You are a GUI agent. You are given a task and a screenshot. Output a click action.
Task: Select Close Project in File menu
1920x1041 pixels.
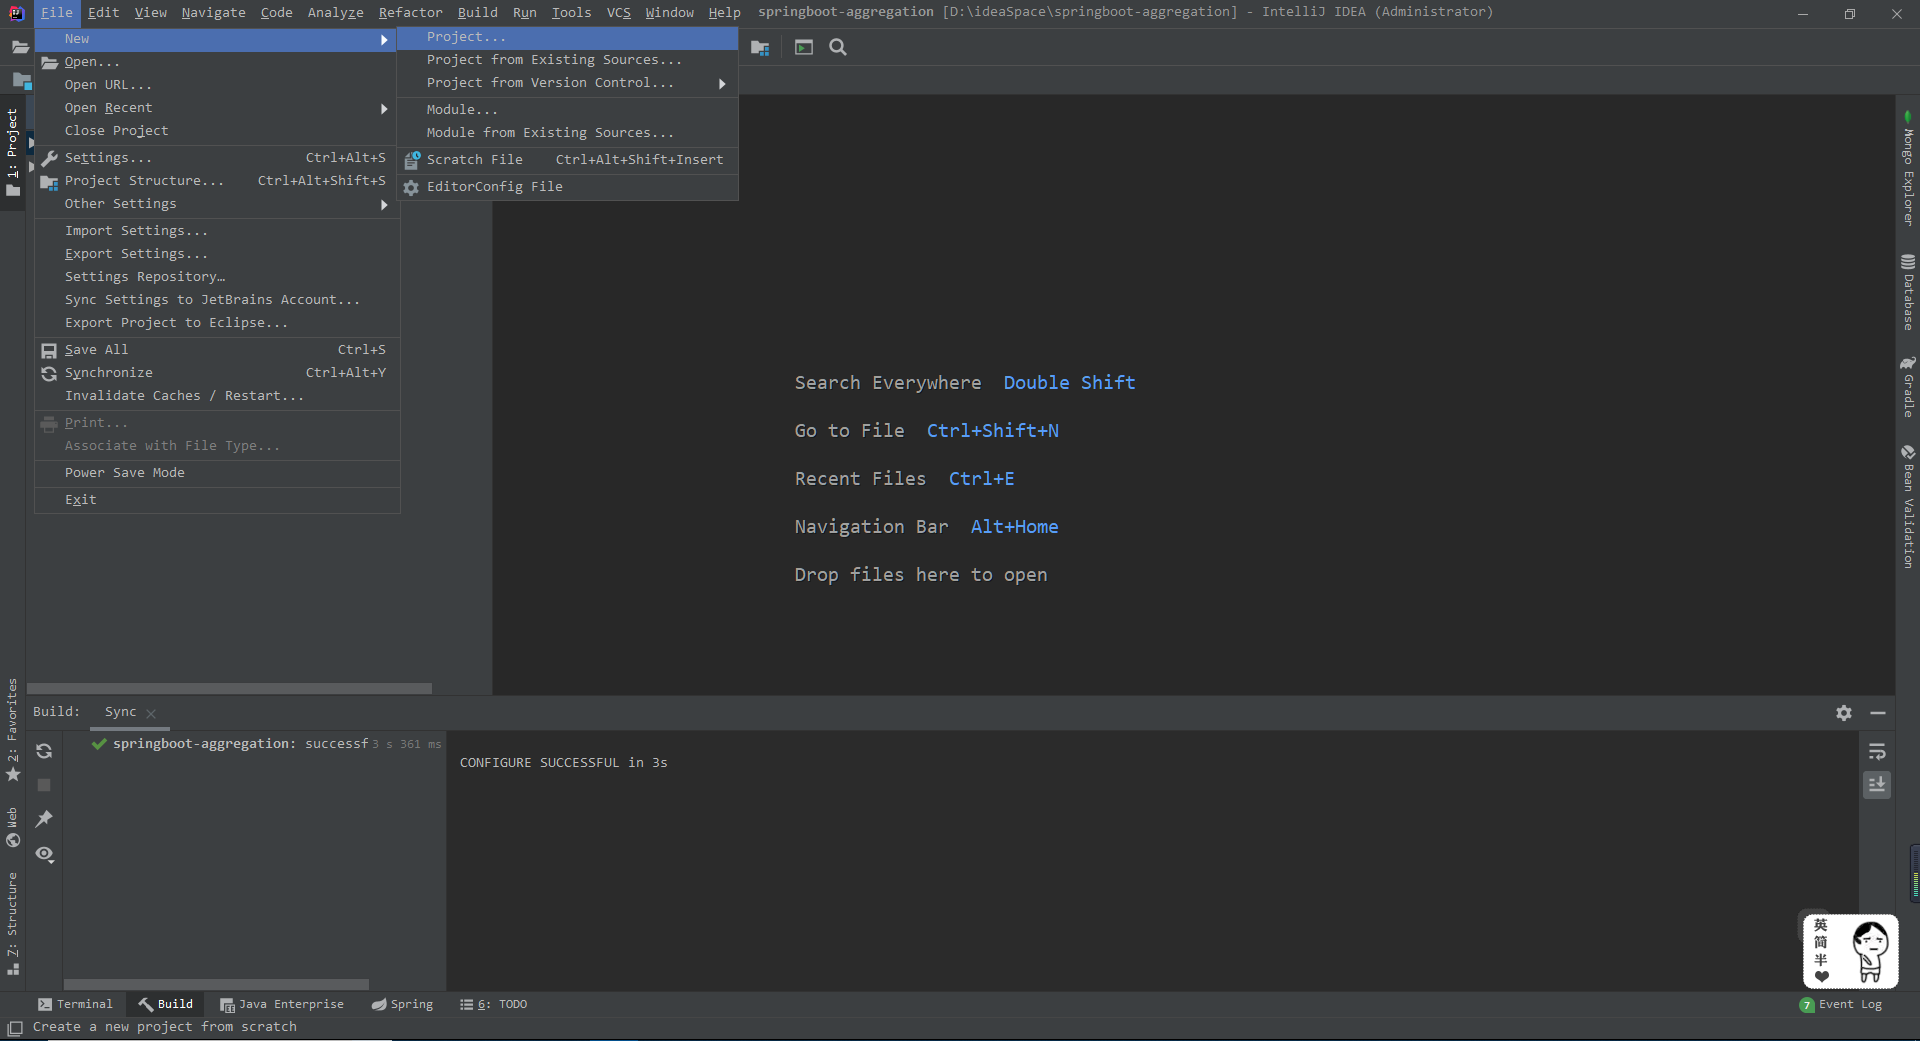click(x=217, y=131)
